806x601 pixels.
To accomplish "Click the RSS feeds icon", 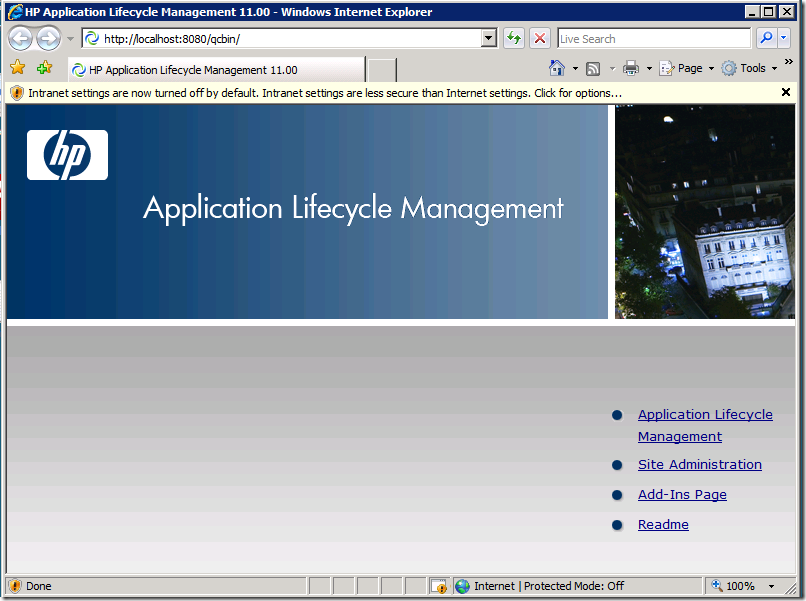I will (x=593, y=68).
